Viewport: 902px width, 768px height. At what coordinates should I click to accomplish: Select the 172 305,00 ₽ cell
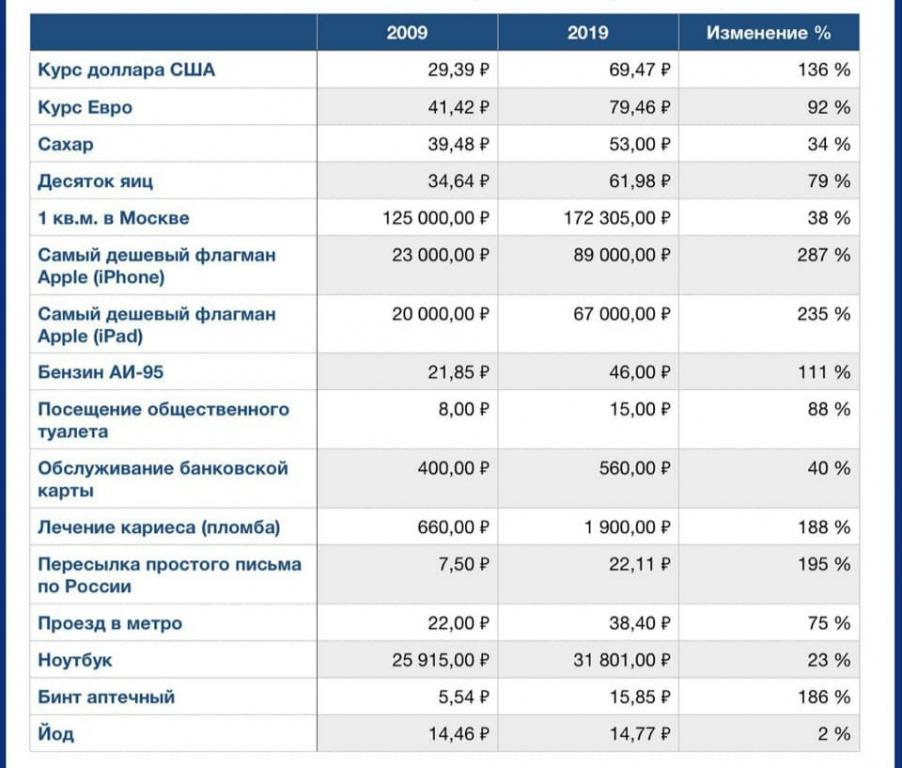tap(588, 218)
